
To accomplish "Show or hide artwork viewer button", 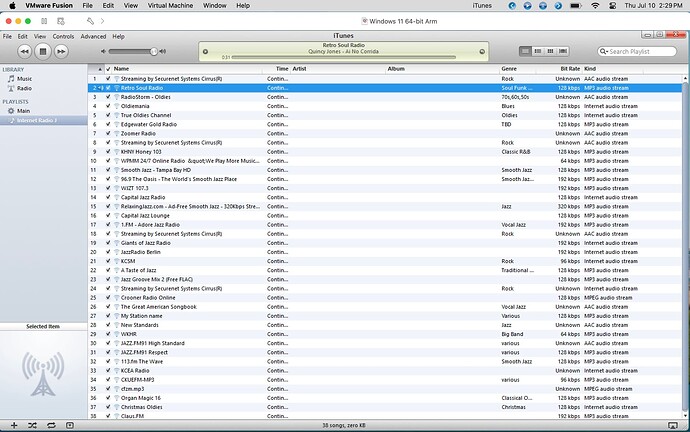I will pos(70,425).
